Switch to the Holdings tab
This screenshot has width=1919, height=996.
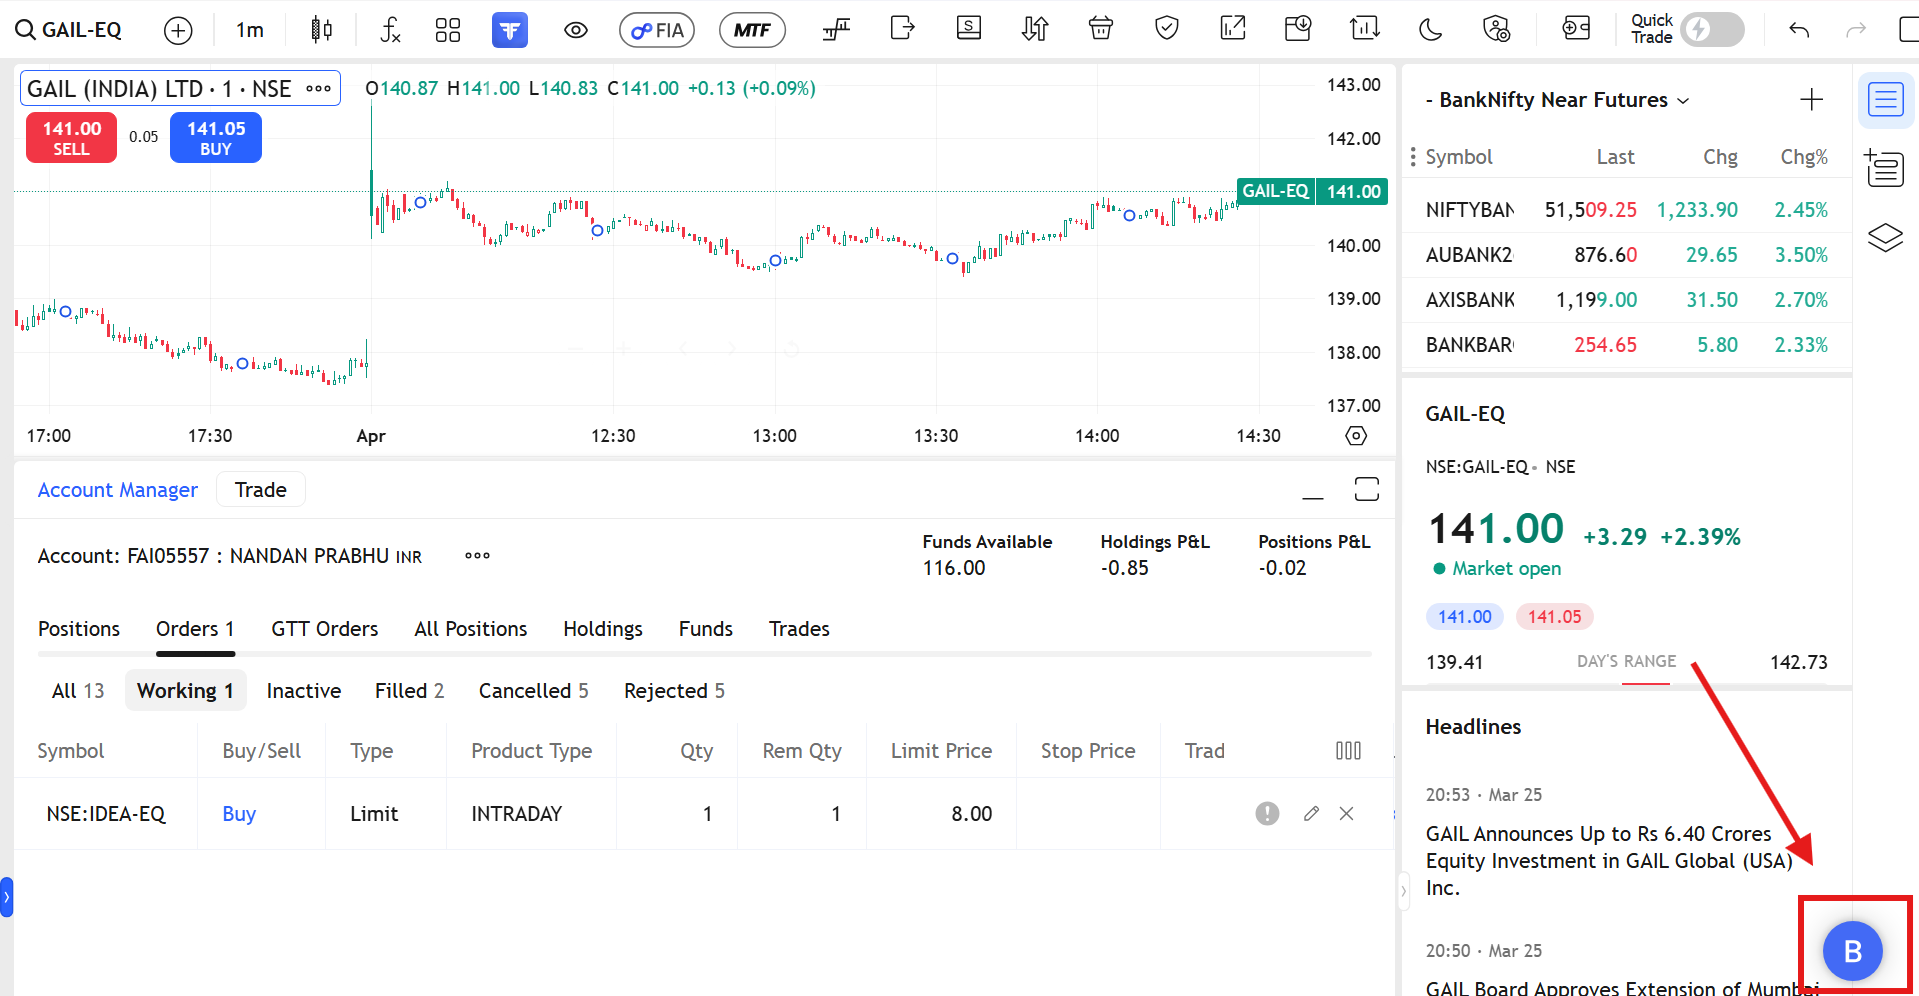click(x=602, y=629)
